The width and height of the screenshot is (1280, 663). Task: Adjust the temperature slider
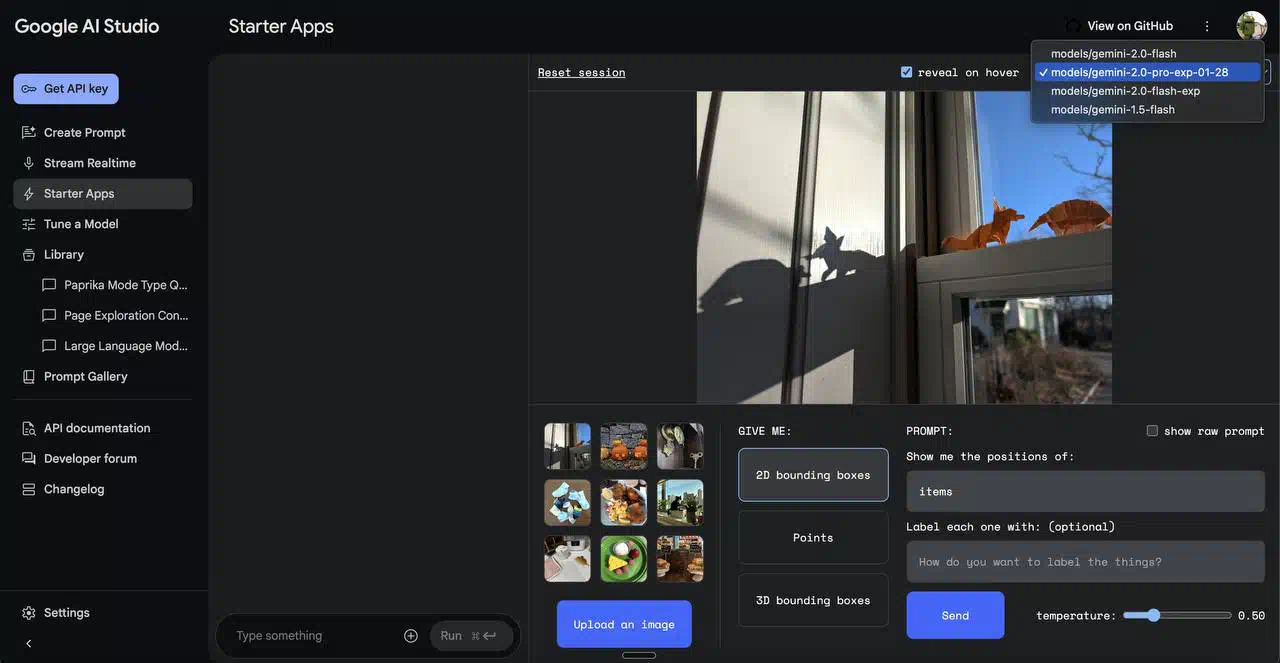[x=1154, y=615]
